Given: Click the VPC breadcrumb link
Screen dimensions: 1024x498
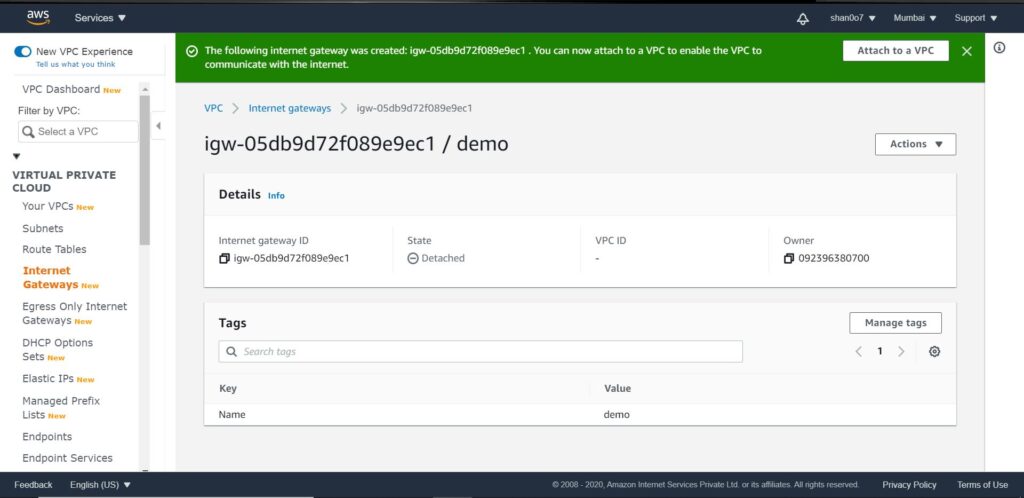Looking at the screenshot, I should point(214,108).
